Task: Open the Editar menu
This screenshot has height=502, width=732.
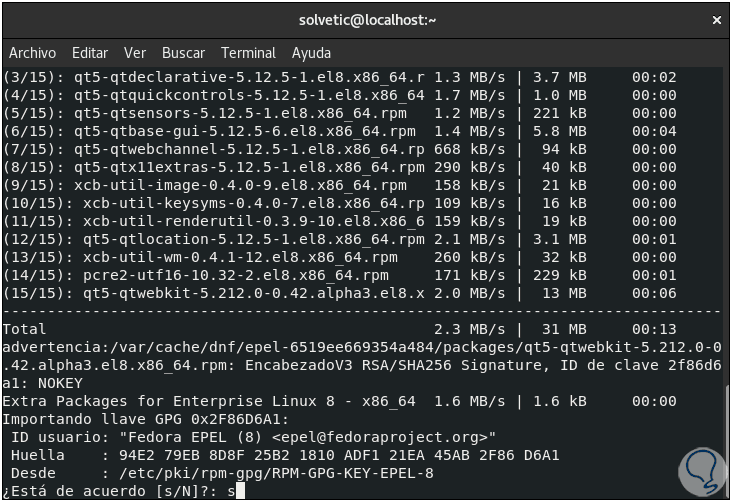Action: [x=90, y=53]
